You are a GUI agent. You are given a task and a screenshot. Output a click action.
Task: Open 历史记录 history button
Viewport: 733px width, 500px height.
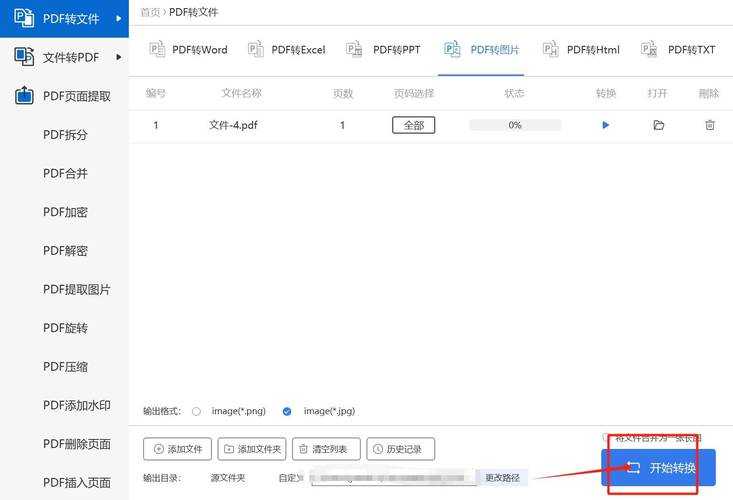coord(401,449)
